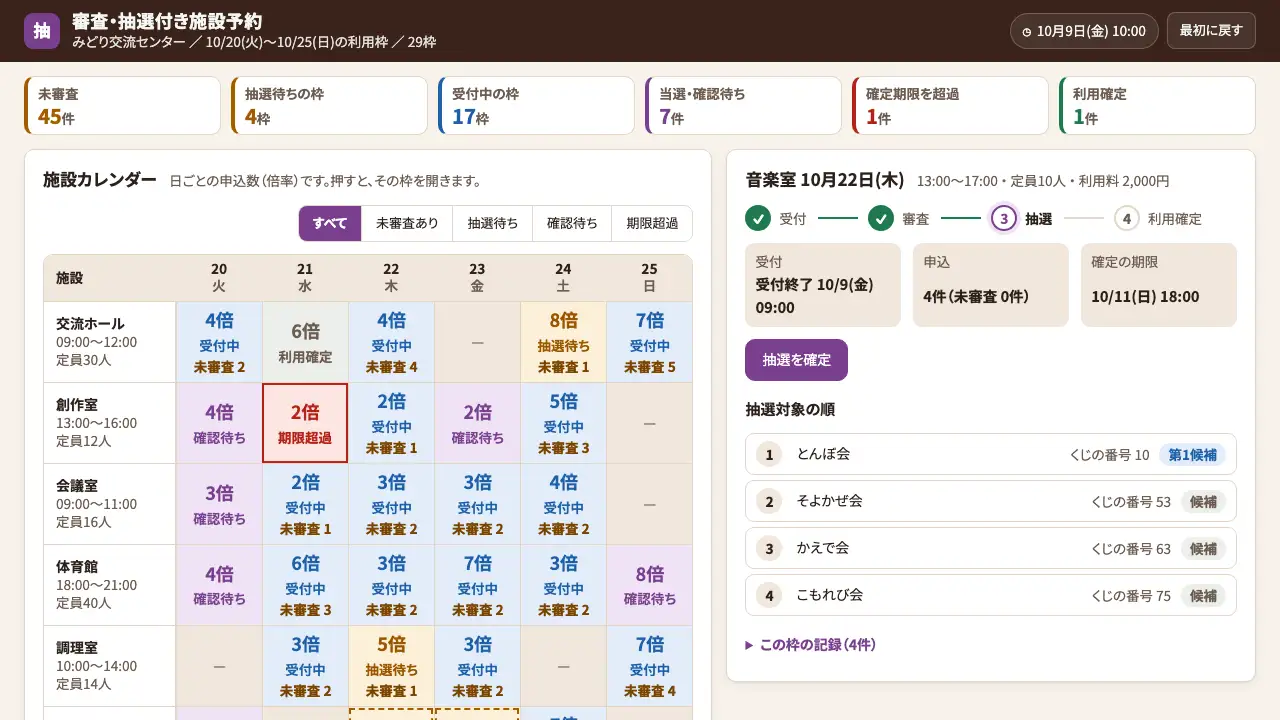Screen dimensions: 1280x720
Task: Open 調理室 25日 7倍 受付中 slot
Action: (x=649, y=666)
